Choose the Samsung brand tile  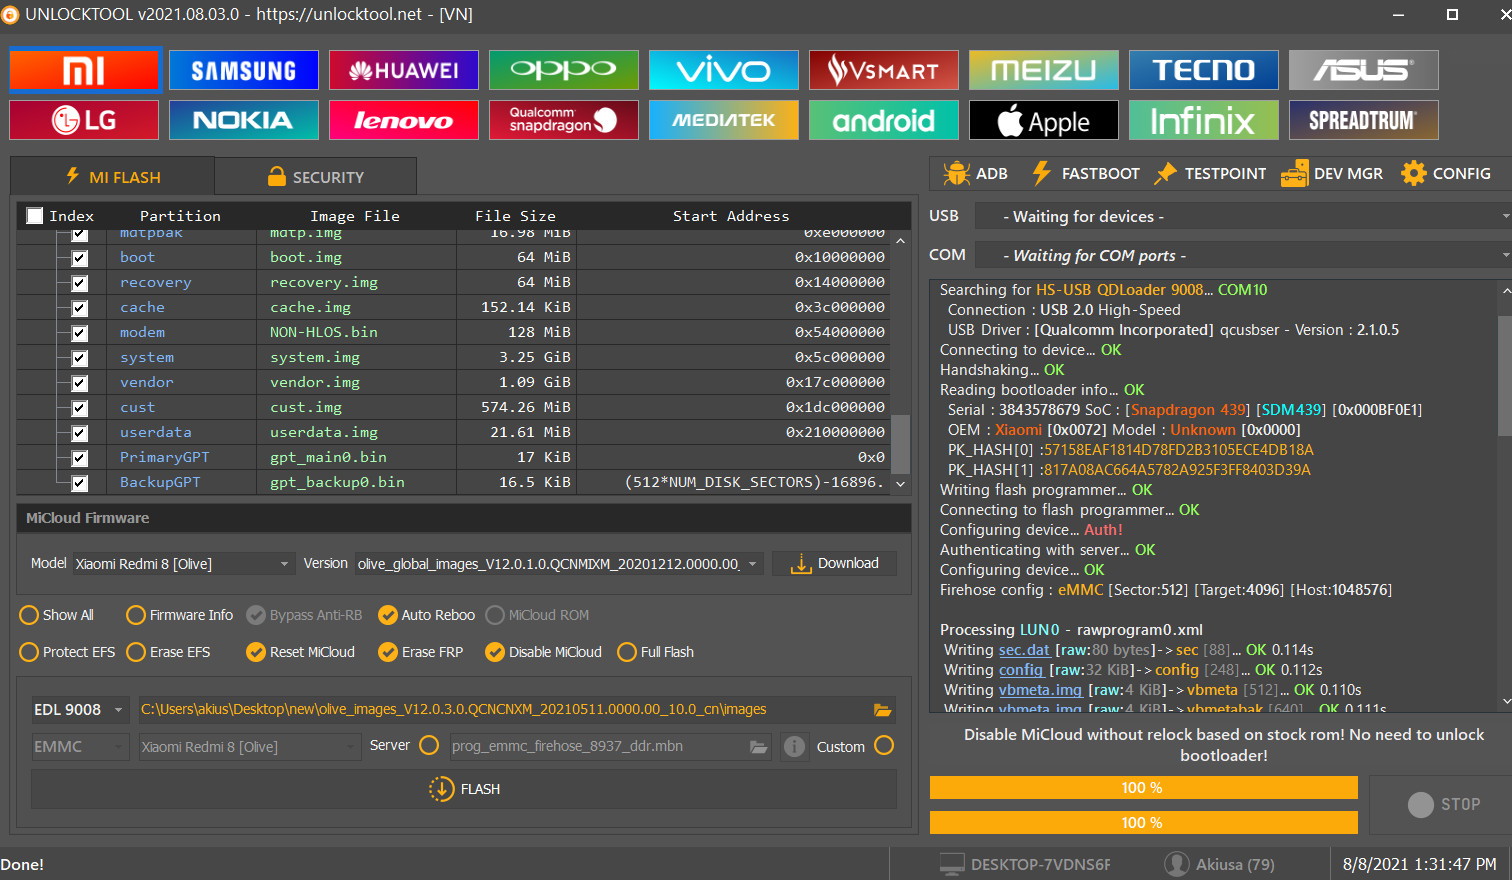click(244, 70)
